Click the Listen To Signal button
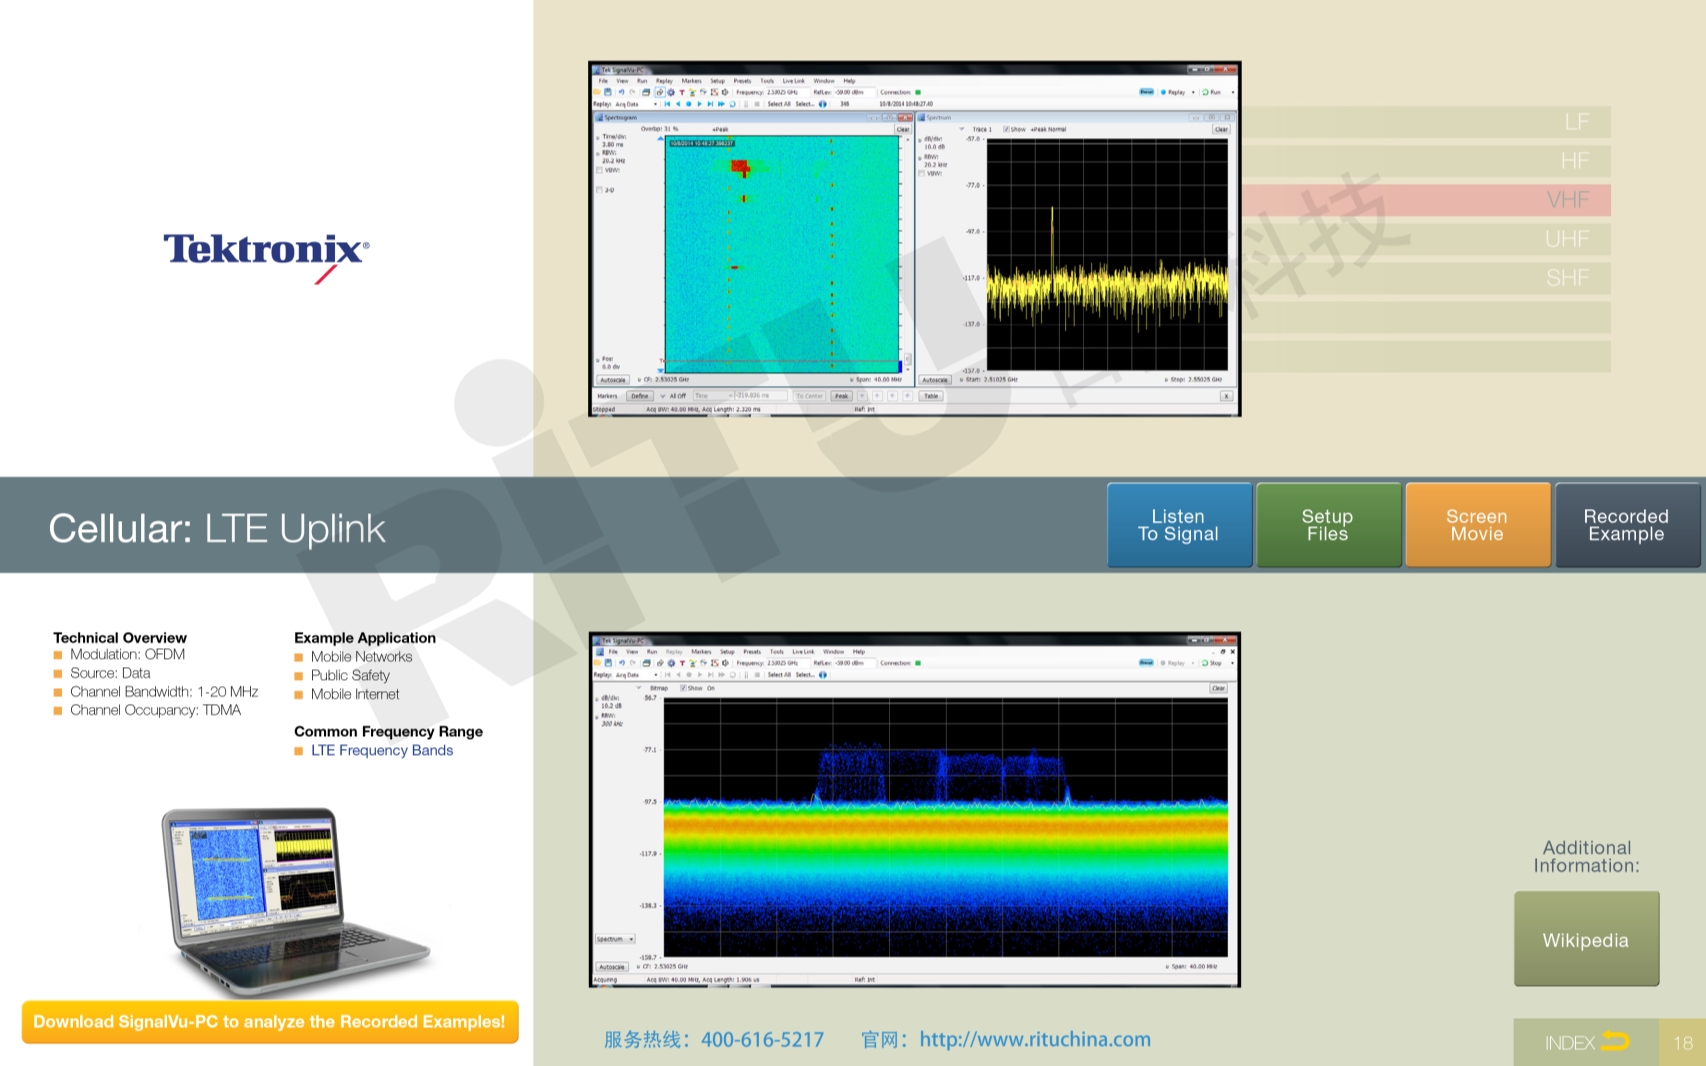Screen dimensions: 1706x1066 (x=1179, y=525)
